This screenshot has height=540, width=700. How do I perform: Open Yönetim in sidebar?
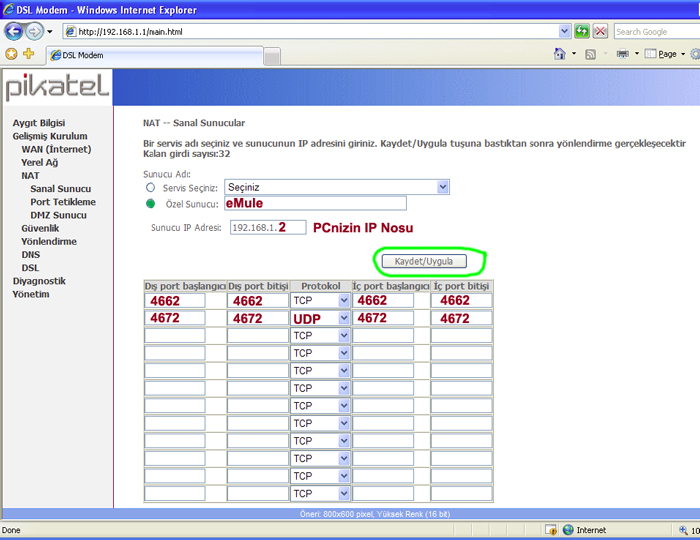(31, 294)
